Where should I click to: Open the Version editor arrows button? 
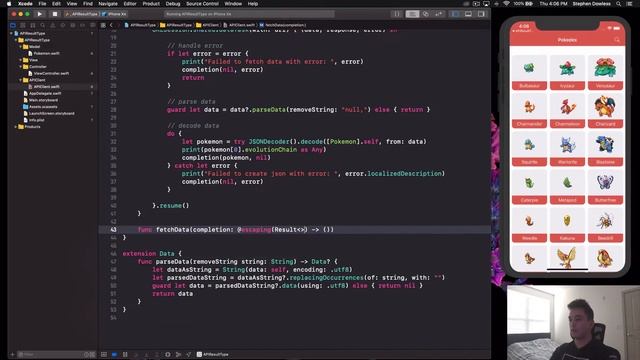click(439, 14)
